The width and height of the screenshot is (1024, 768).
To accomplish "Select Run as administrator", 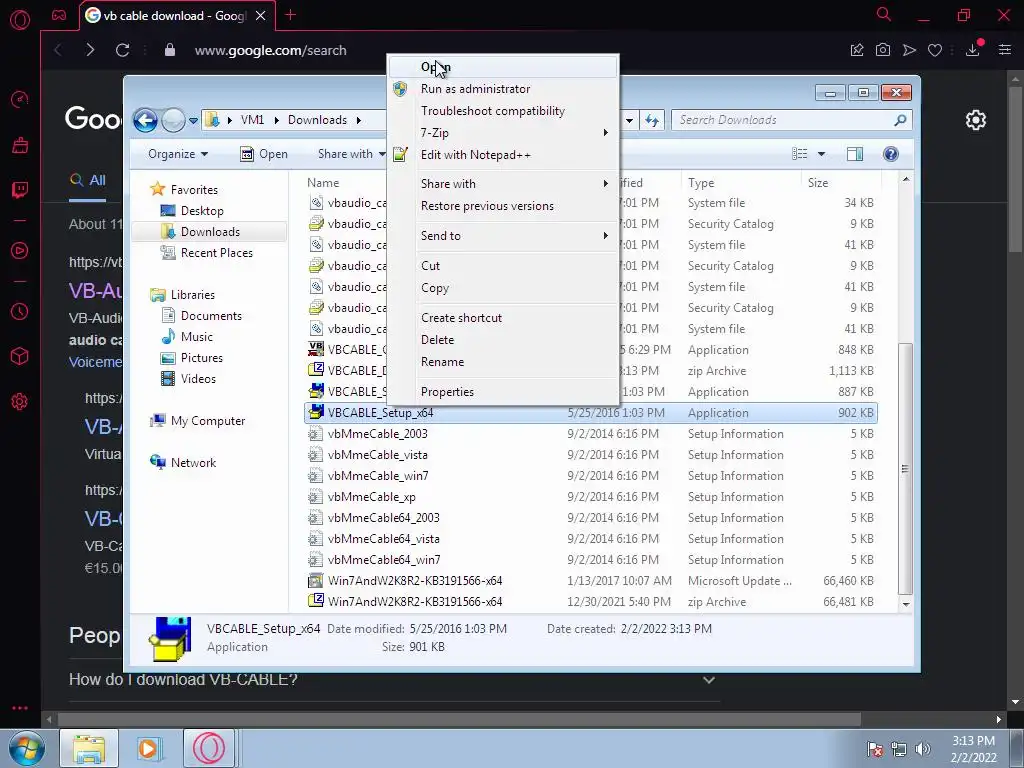I will coord(504,89).
